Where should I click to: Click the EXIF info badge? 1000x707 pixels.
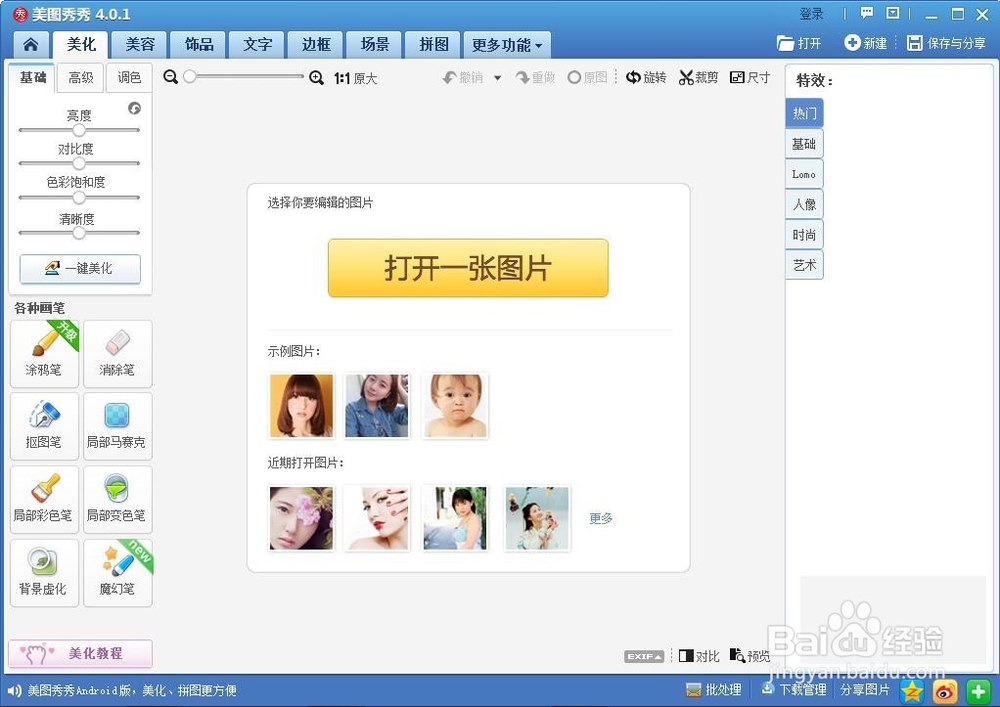[644, 656]
